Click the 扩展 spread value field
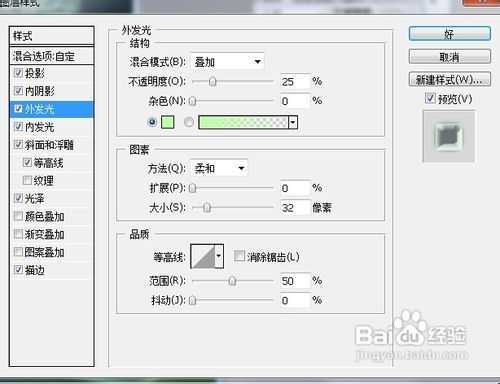 tap(295, 188)
